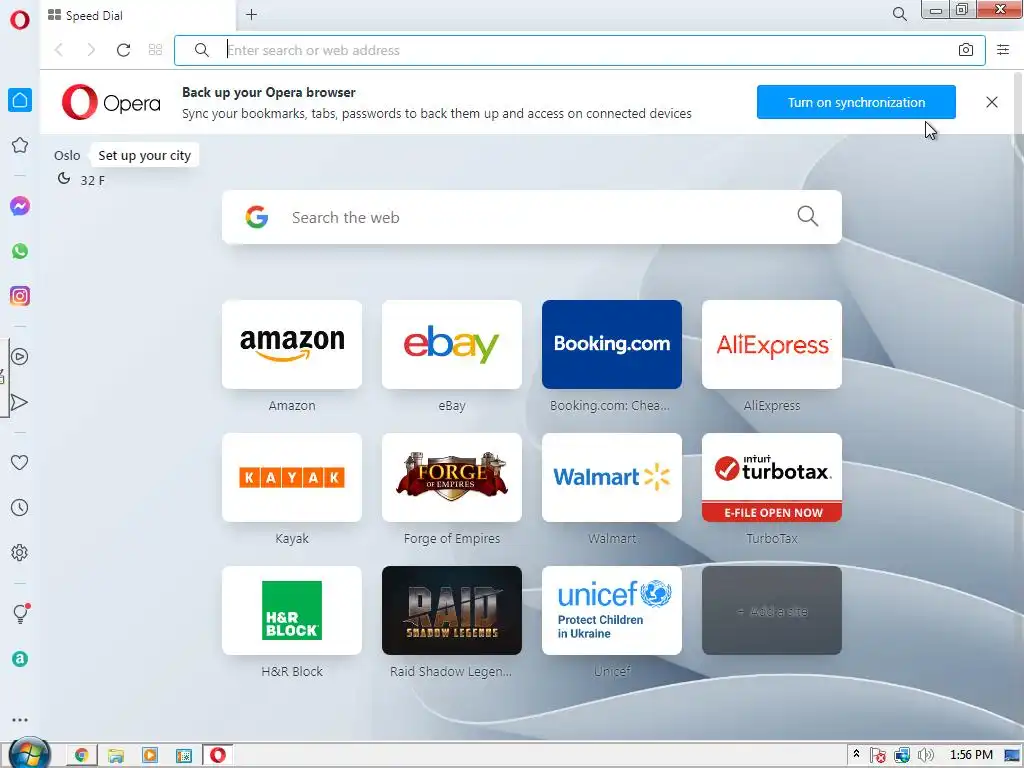The width and height of the screenshot is (1024, 768).
Task: Open Settings gear in sidebar
Action: (20, 552)
